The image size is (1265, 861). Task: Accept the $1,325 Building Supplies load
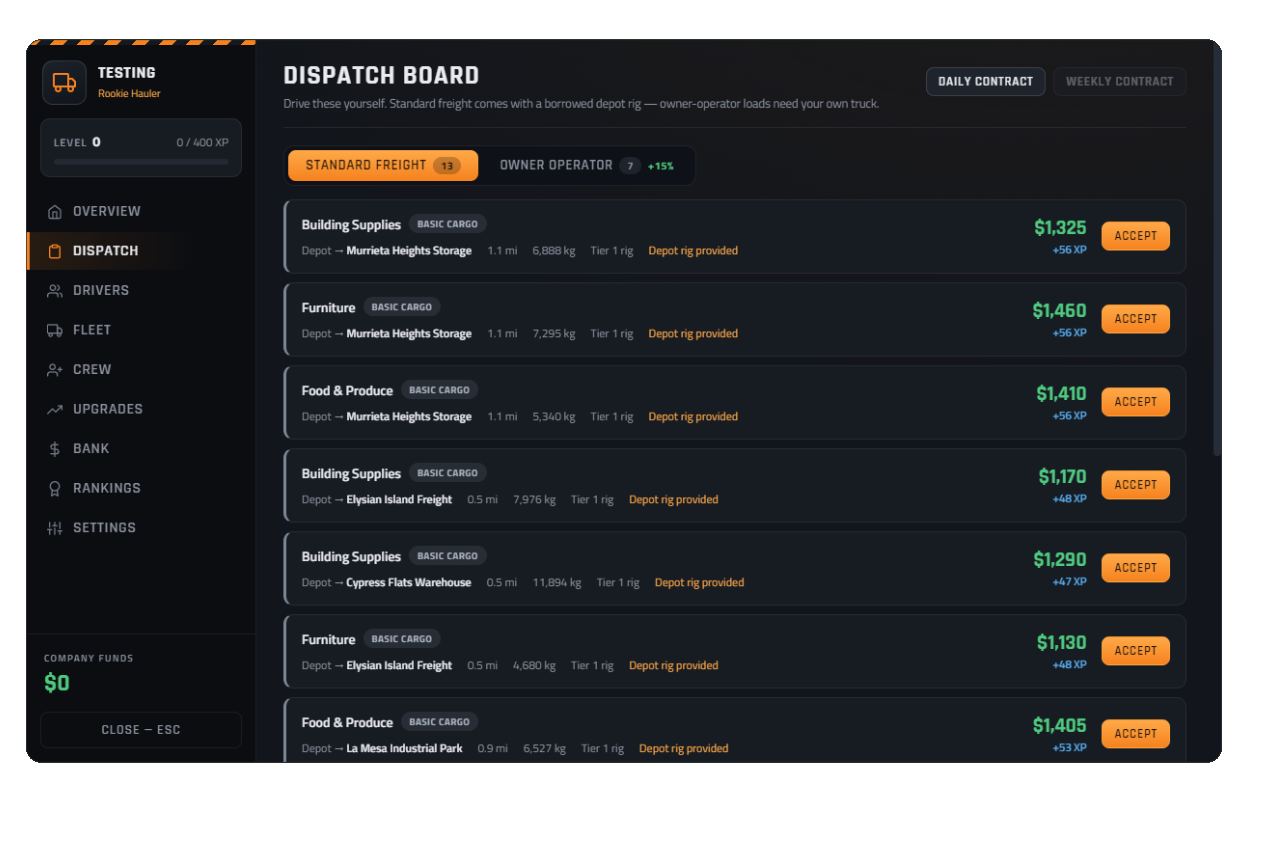(1135, 236)
